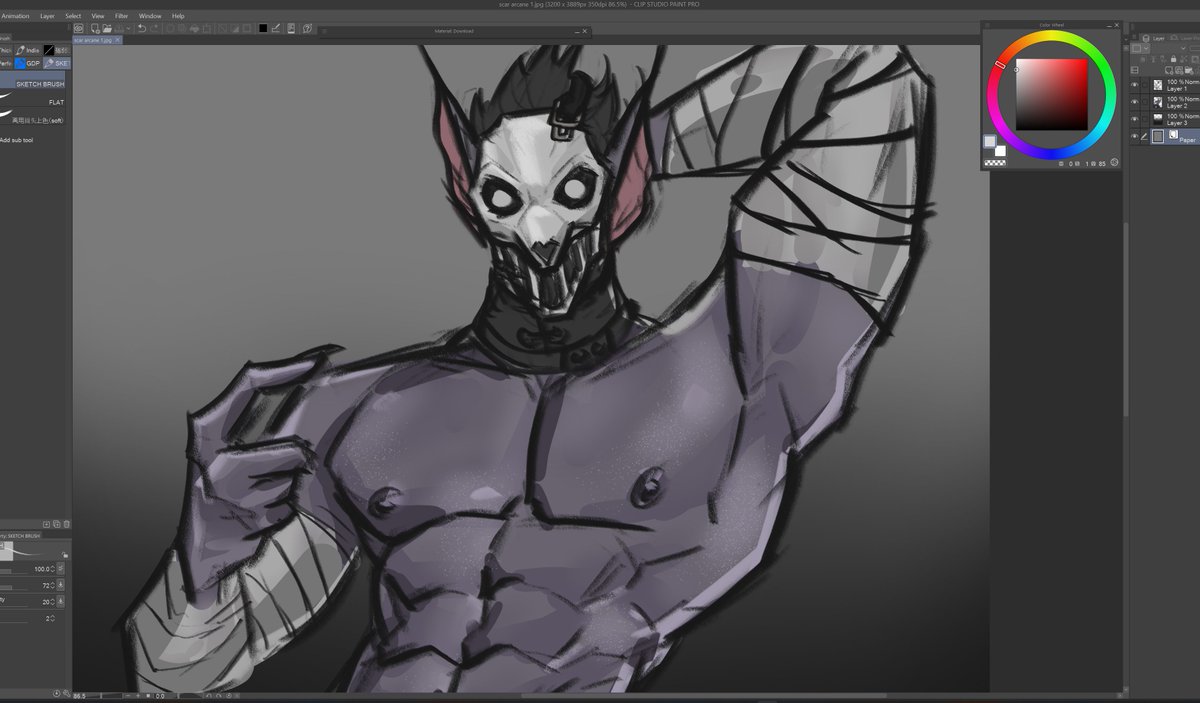Viewport: 1200px width, 703px height.
Task: Click the padlock Lock layer icon
Action: pos(1173,59)
